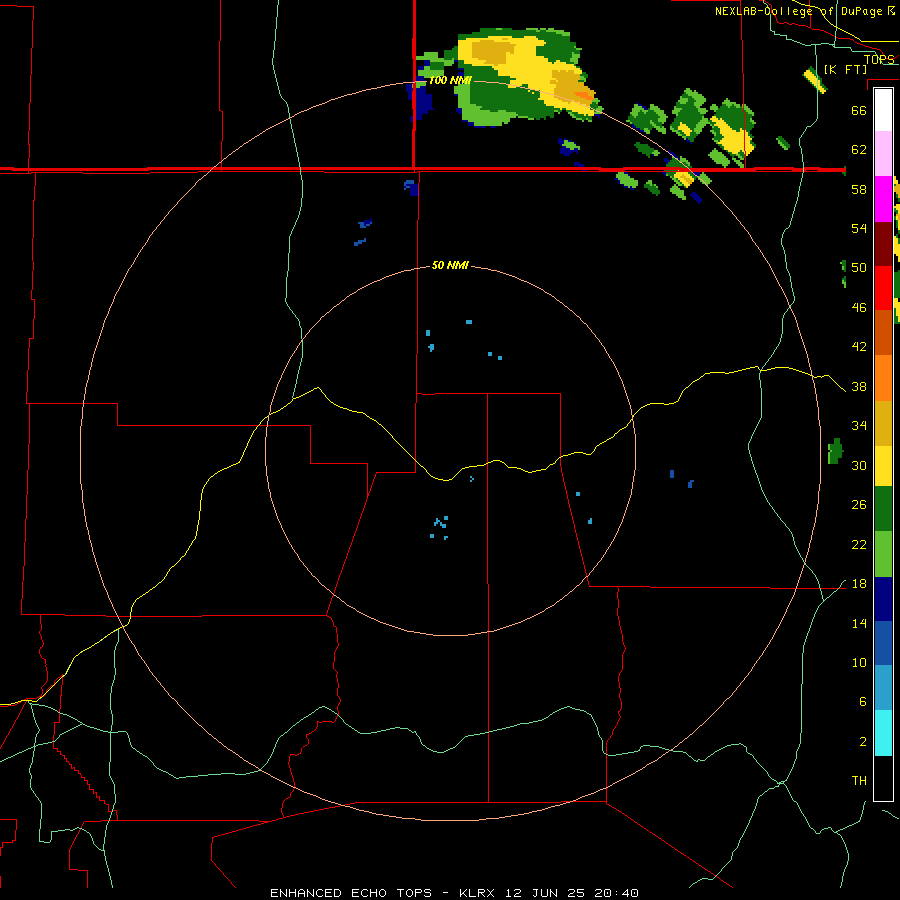Select the "42" legend value
Image resolution: width=900 pixels, height=900 pixels.
(x=859, y=347)
